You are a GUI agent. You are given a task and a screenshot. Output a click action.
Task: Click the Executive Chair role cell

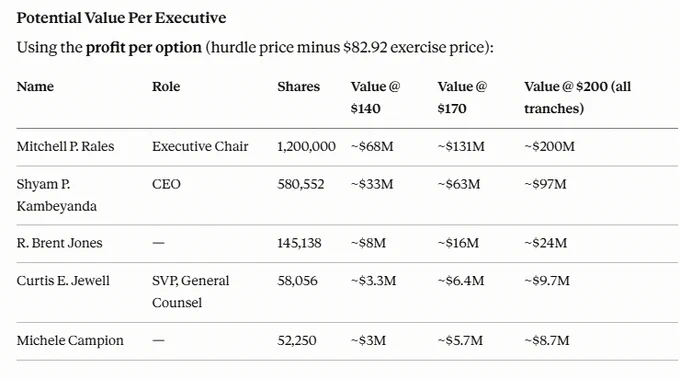[x=200, y=146]
